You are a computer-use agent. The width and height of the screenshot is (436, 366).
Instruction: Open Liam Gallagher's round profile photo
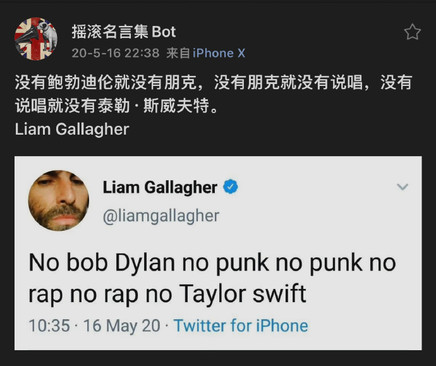[59, 201]
